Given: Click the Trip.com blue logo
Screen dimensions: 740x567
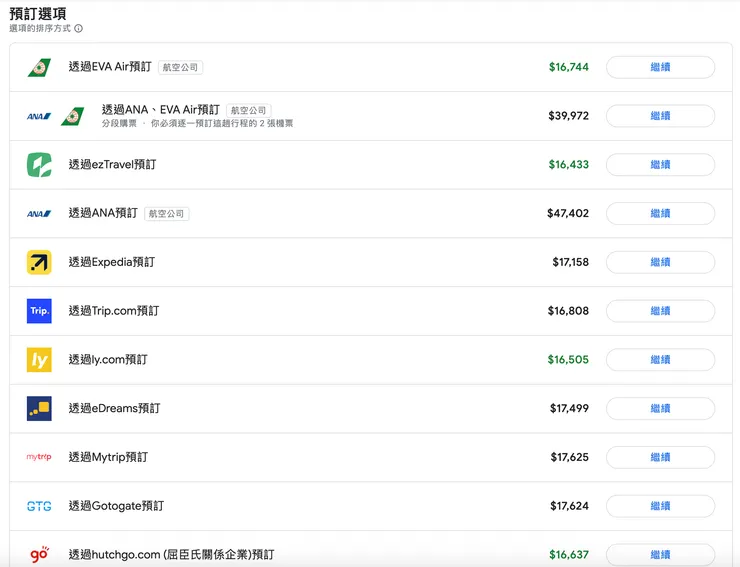Looking at the screenshot, I should [39, 311].
